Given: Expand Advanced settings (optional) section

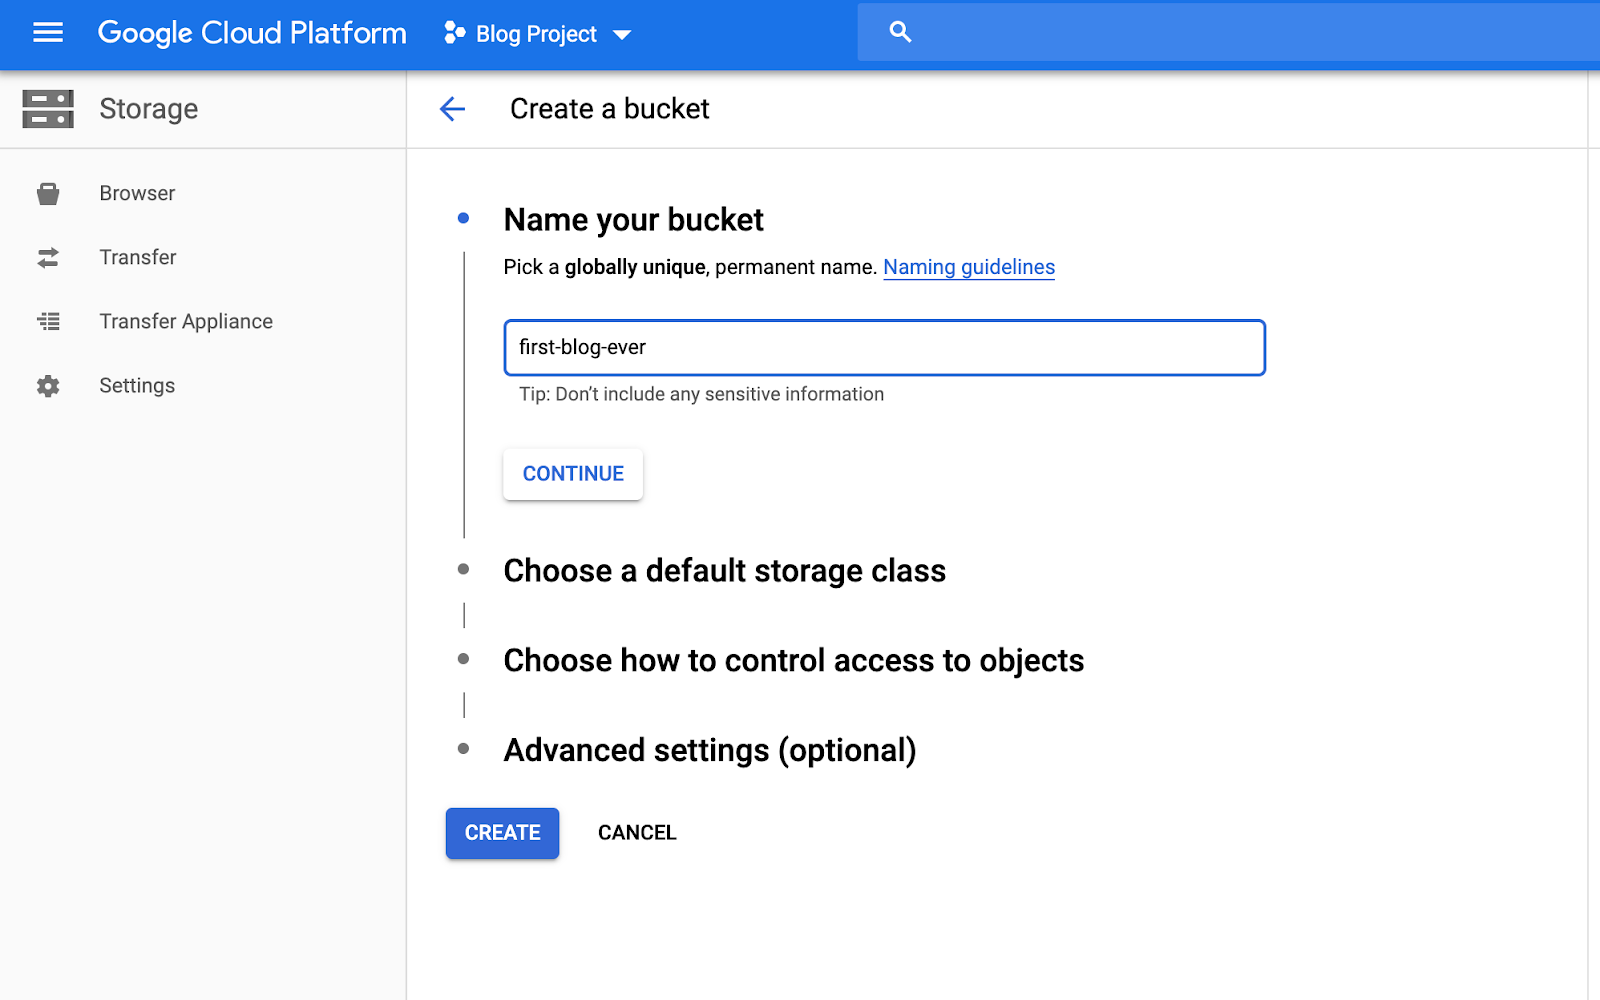Looking at the screenshot, I should pos(709,751).
